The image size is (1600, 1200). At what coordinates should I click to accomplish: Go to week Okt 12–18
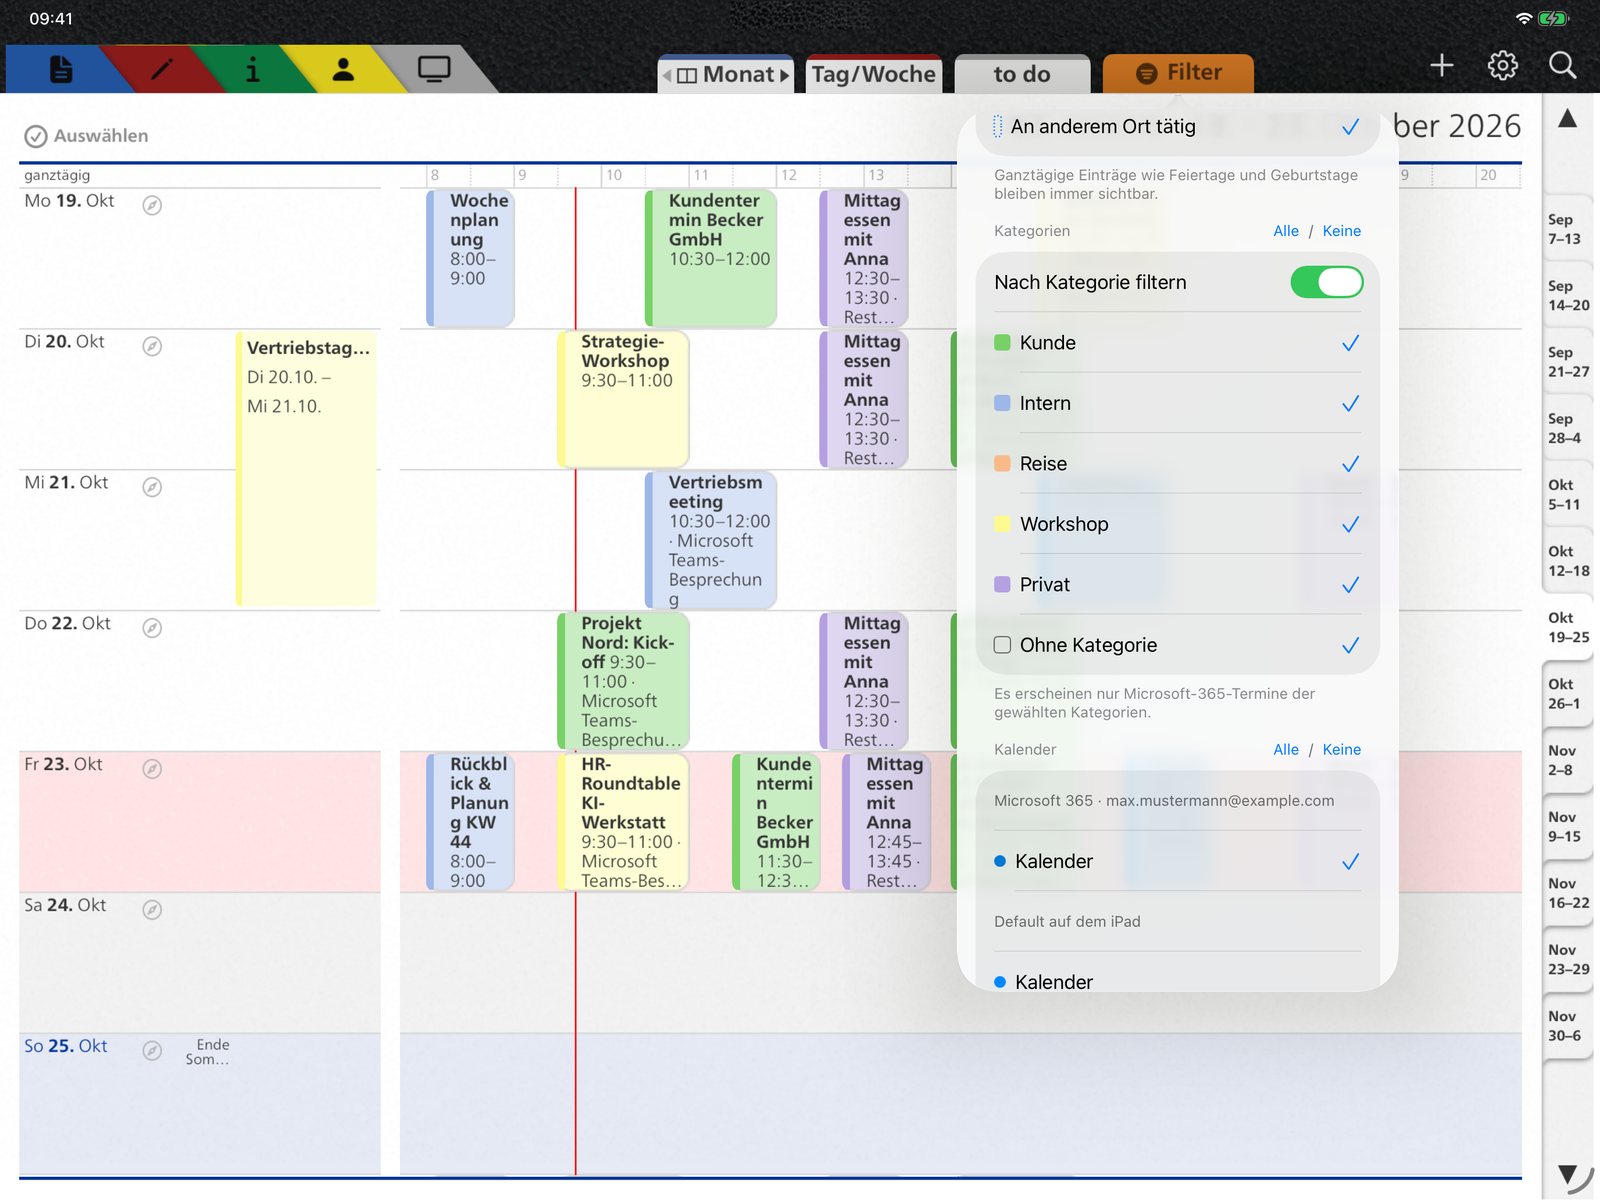point(1568,561)
